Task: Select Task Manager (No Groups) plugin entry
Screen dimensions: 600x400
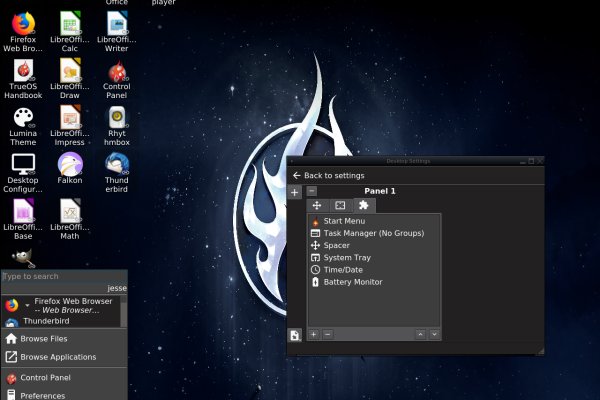Action: pos(373,233)
